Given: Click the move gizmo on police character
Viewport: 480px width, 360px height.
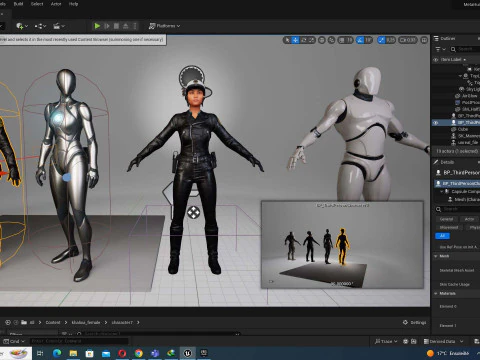Looking at the screenshot, I should click(x=194, y=212).
